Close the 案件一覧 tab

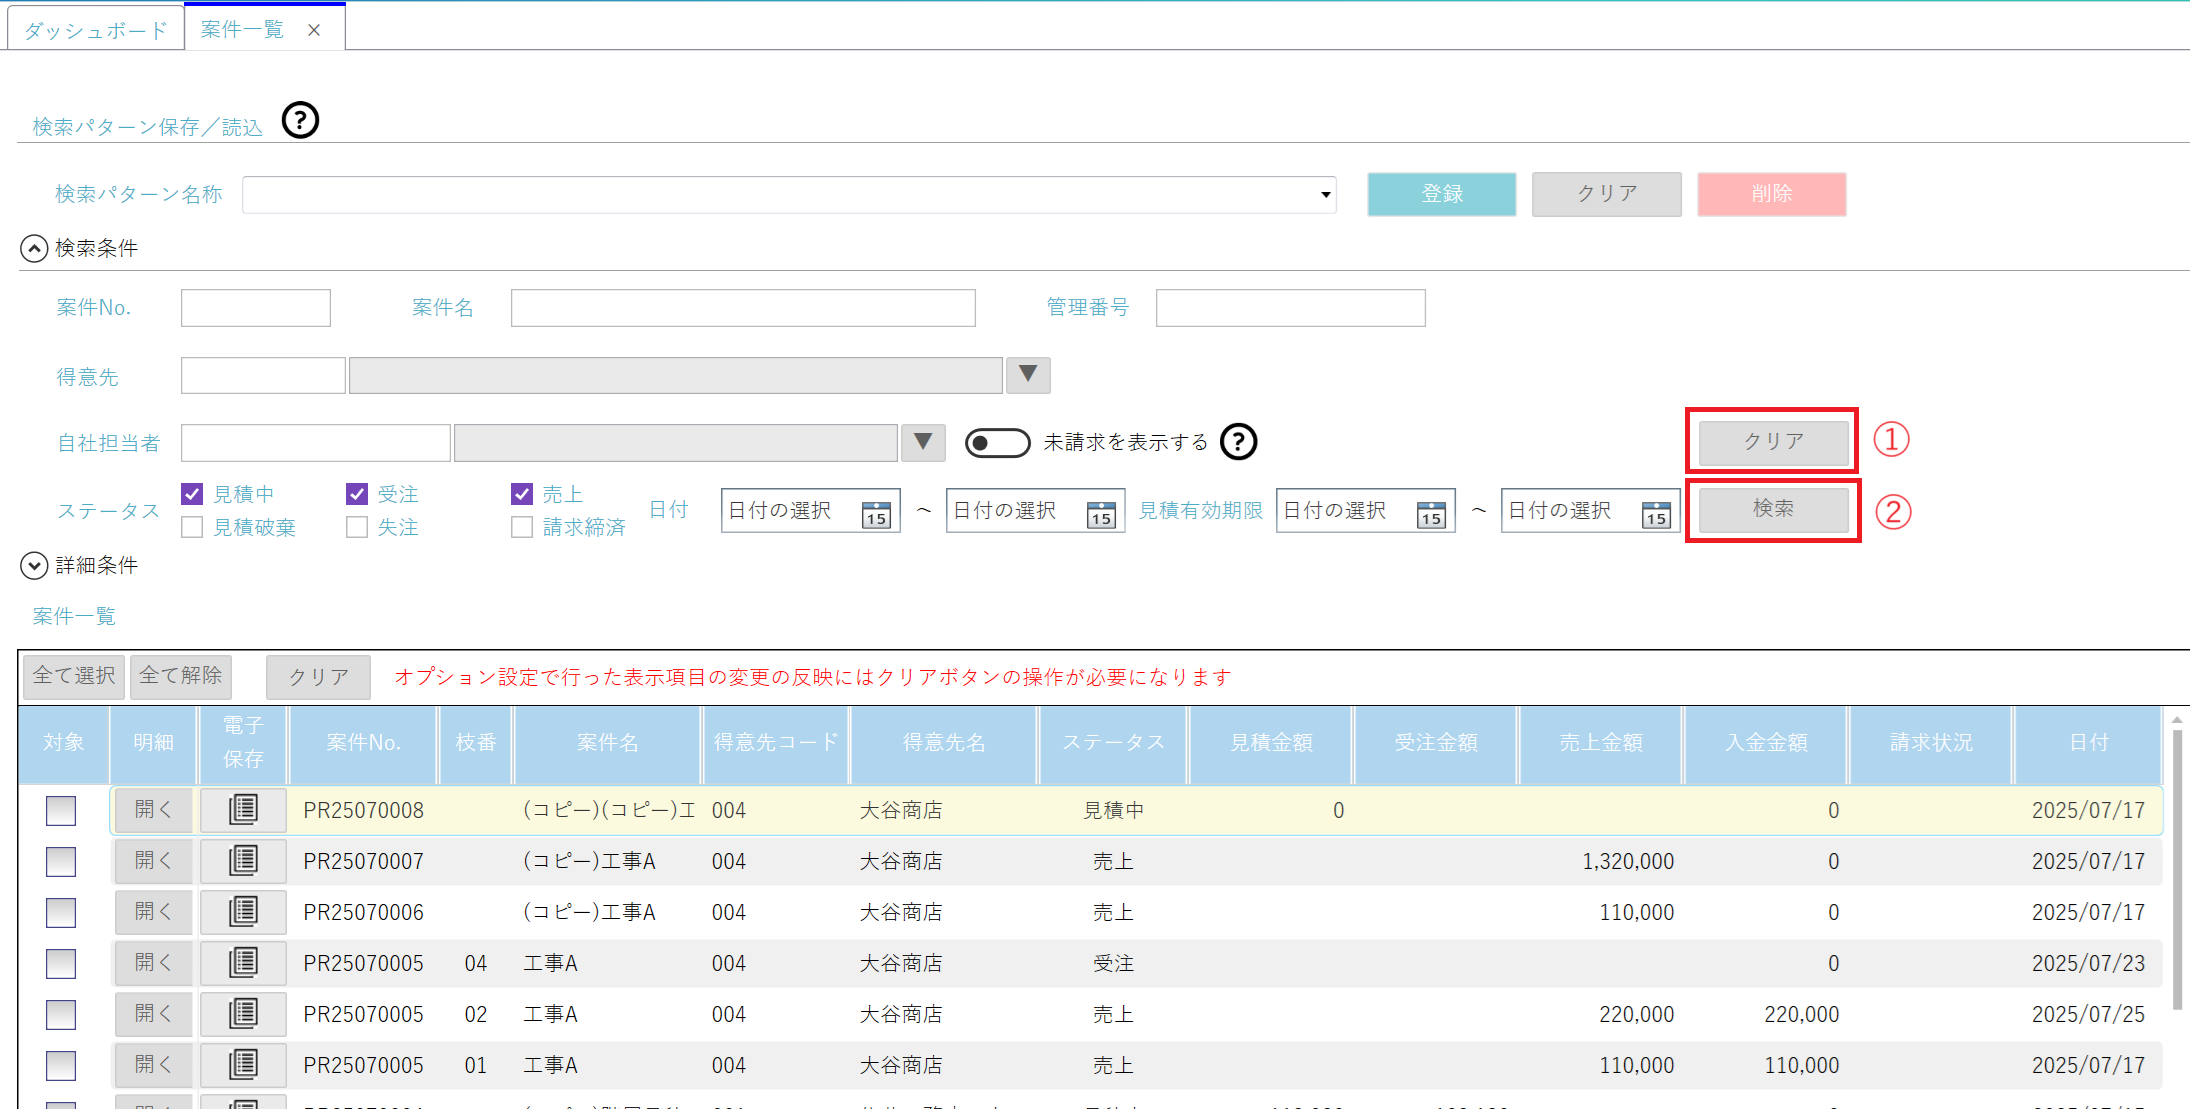coord(314,30)
